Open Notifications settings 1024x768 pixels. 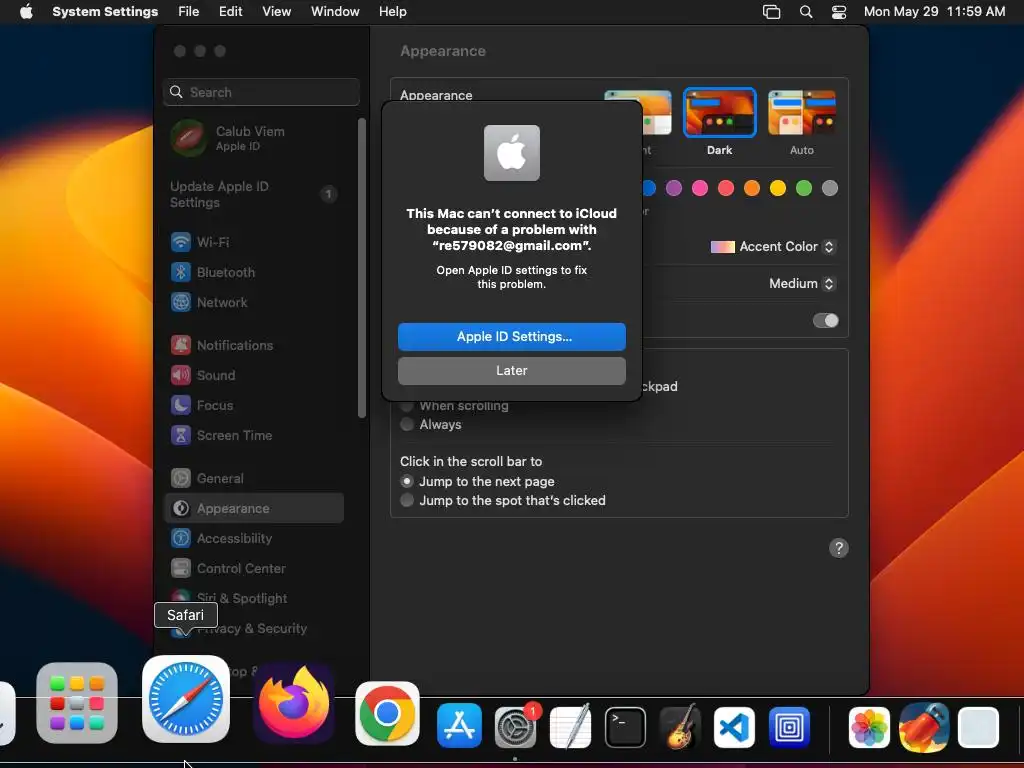[x=254, y=345]
